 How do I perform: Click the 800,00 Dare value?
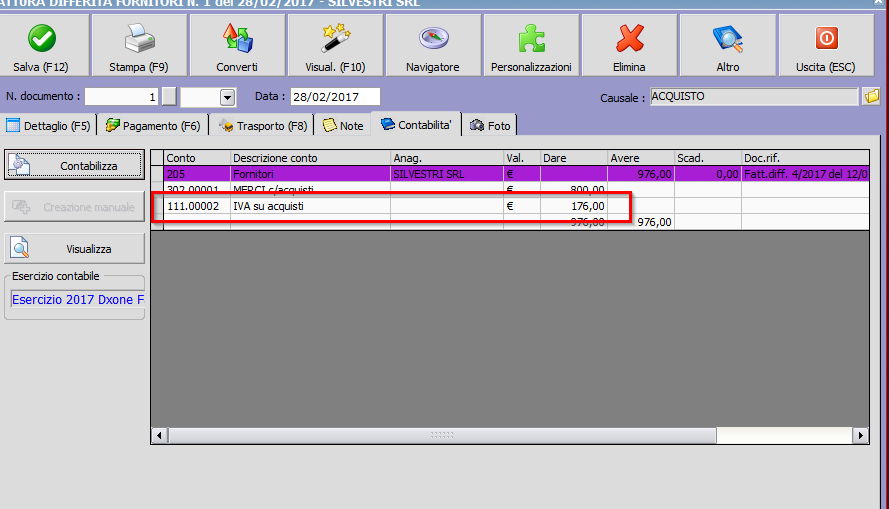pyautogui.click(x=574, y=189)
